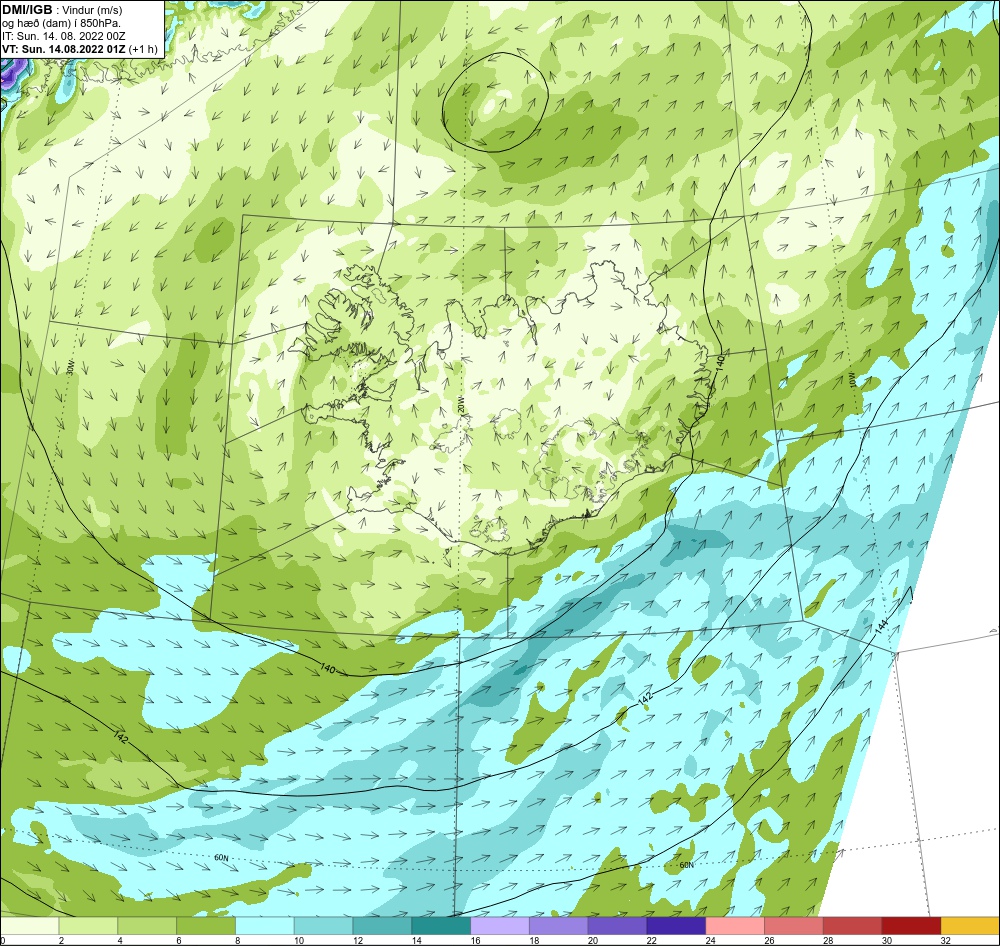Click the 2–4 m/s light green legend swatch
Screen dimensions: 1000x946
click(88, 926)
